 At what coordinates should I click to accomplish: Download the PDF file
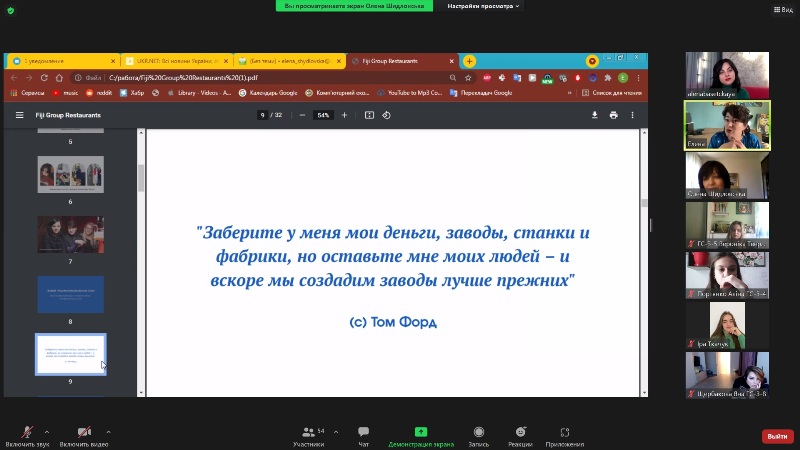click(x=594, y=115)
